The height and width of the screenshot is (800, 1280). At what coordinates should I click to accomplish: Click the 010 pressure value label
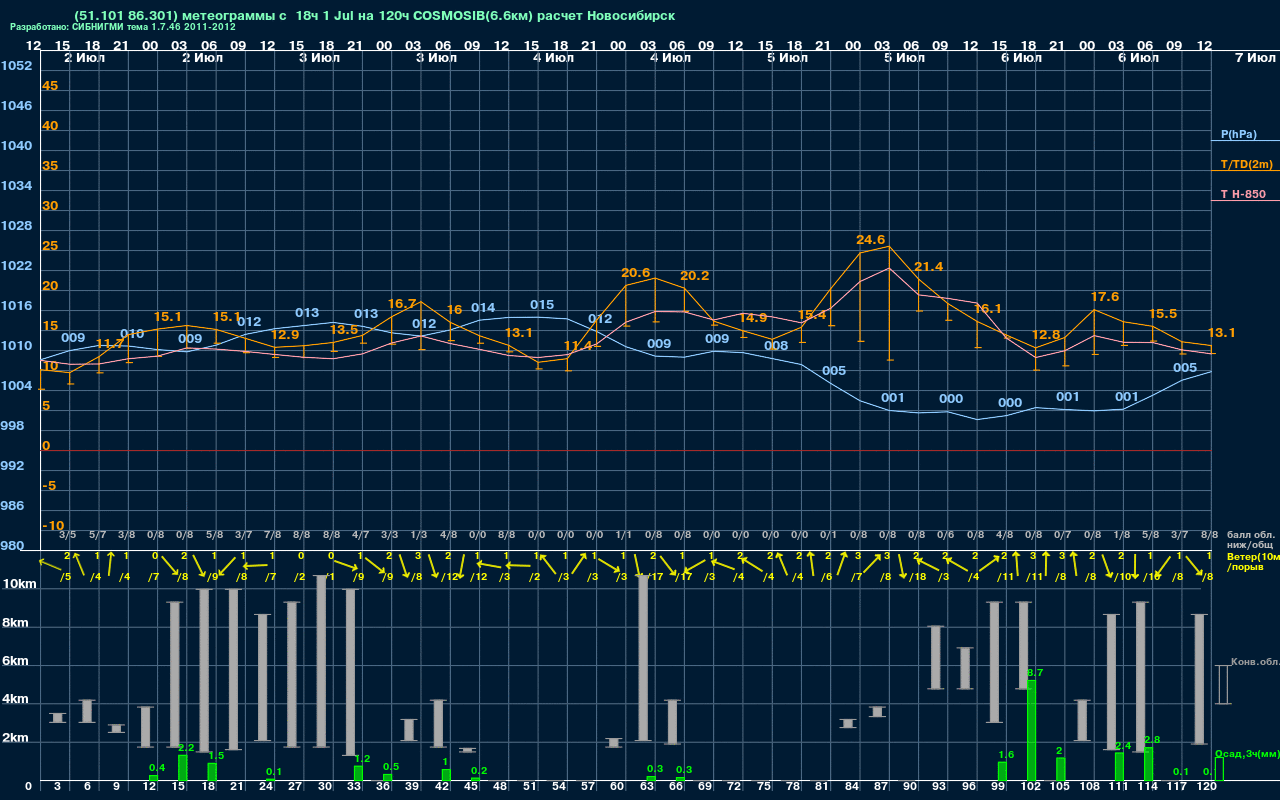(132, 334)
